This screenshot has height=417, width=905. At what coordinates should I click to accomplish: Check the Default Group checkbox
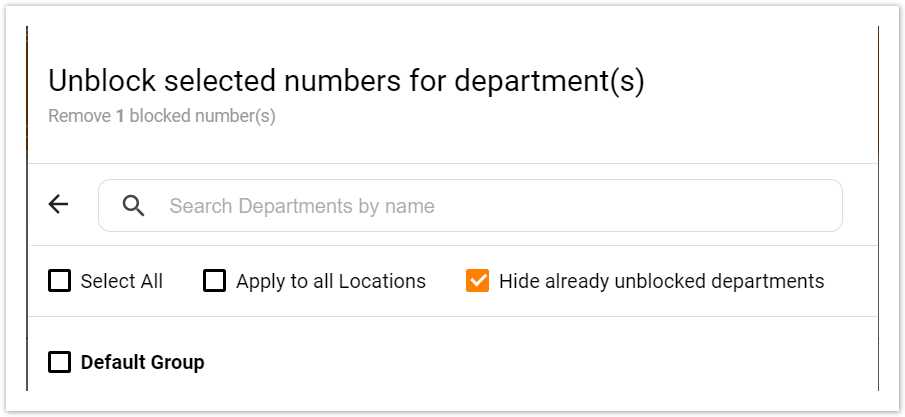tap(60, 362)
